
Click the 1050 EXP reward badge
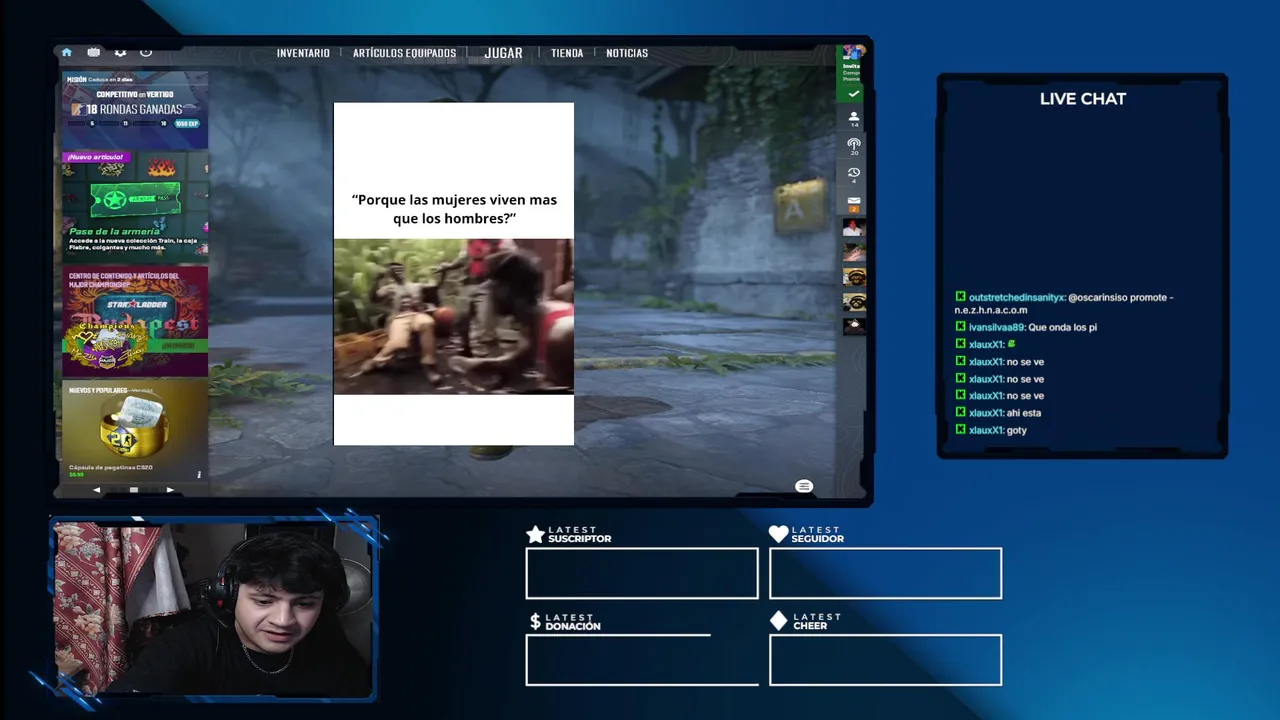tap(186, 124)
